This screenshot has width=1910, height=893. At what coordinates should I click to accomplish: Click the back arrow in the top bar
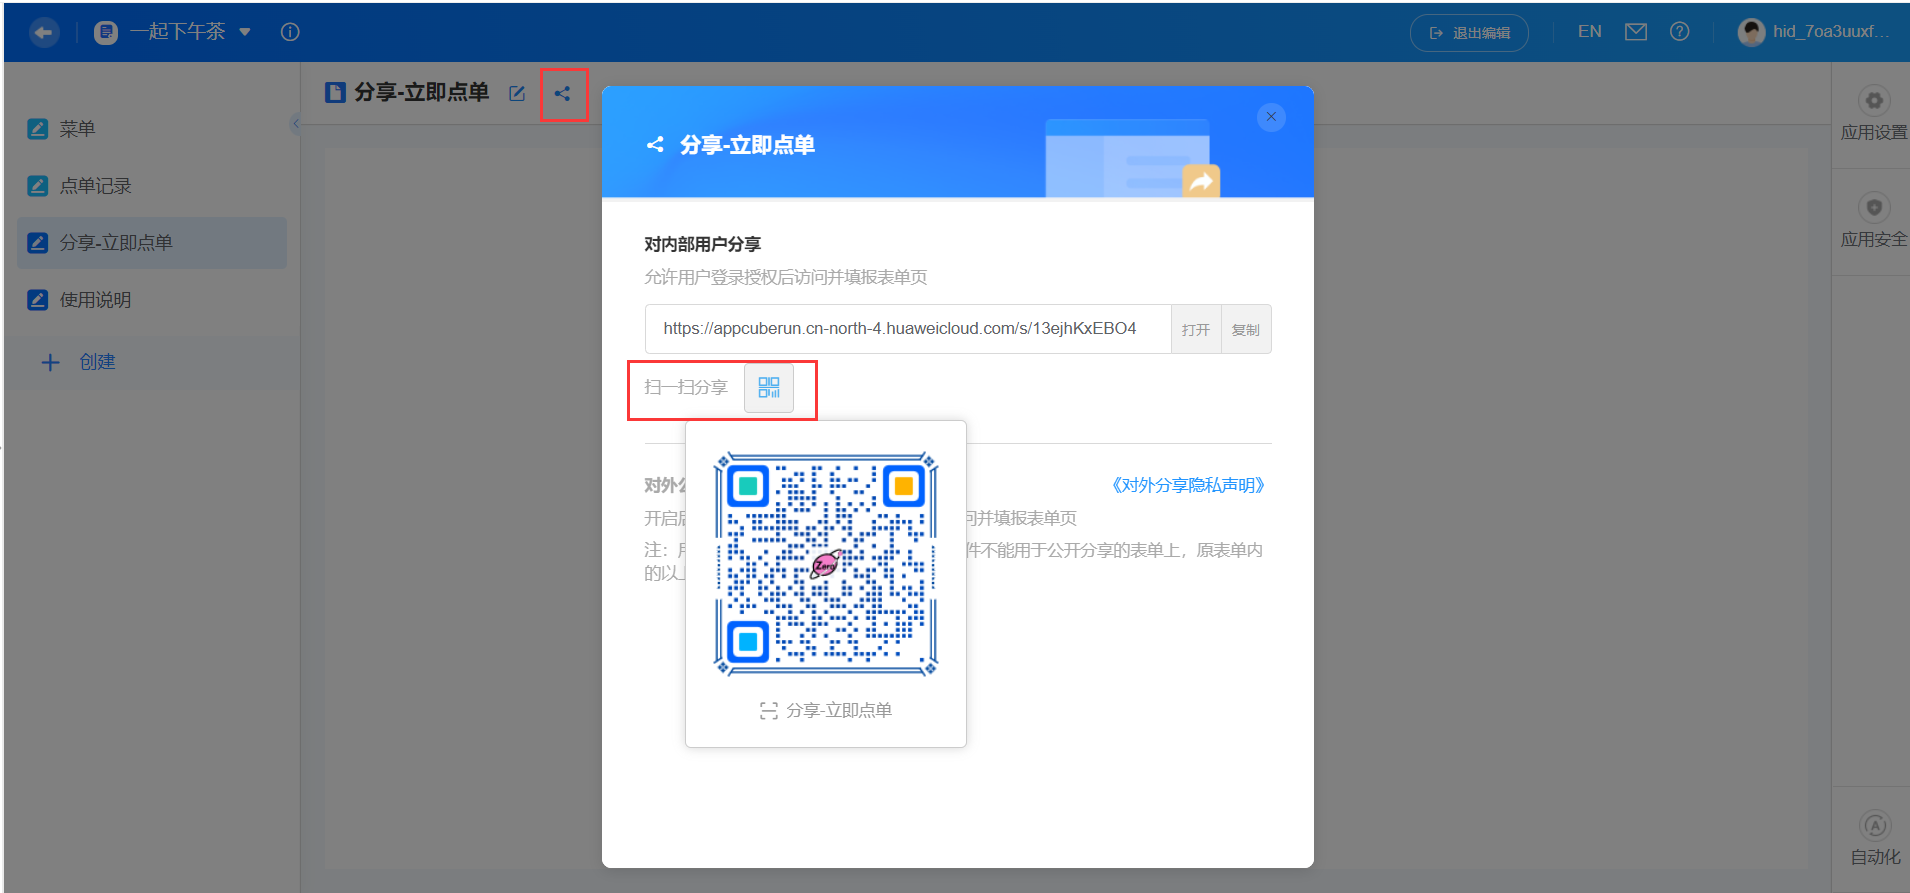tap(43, 32)
